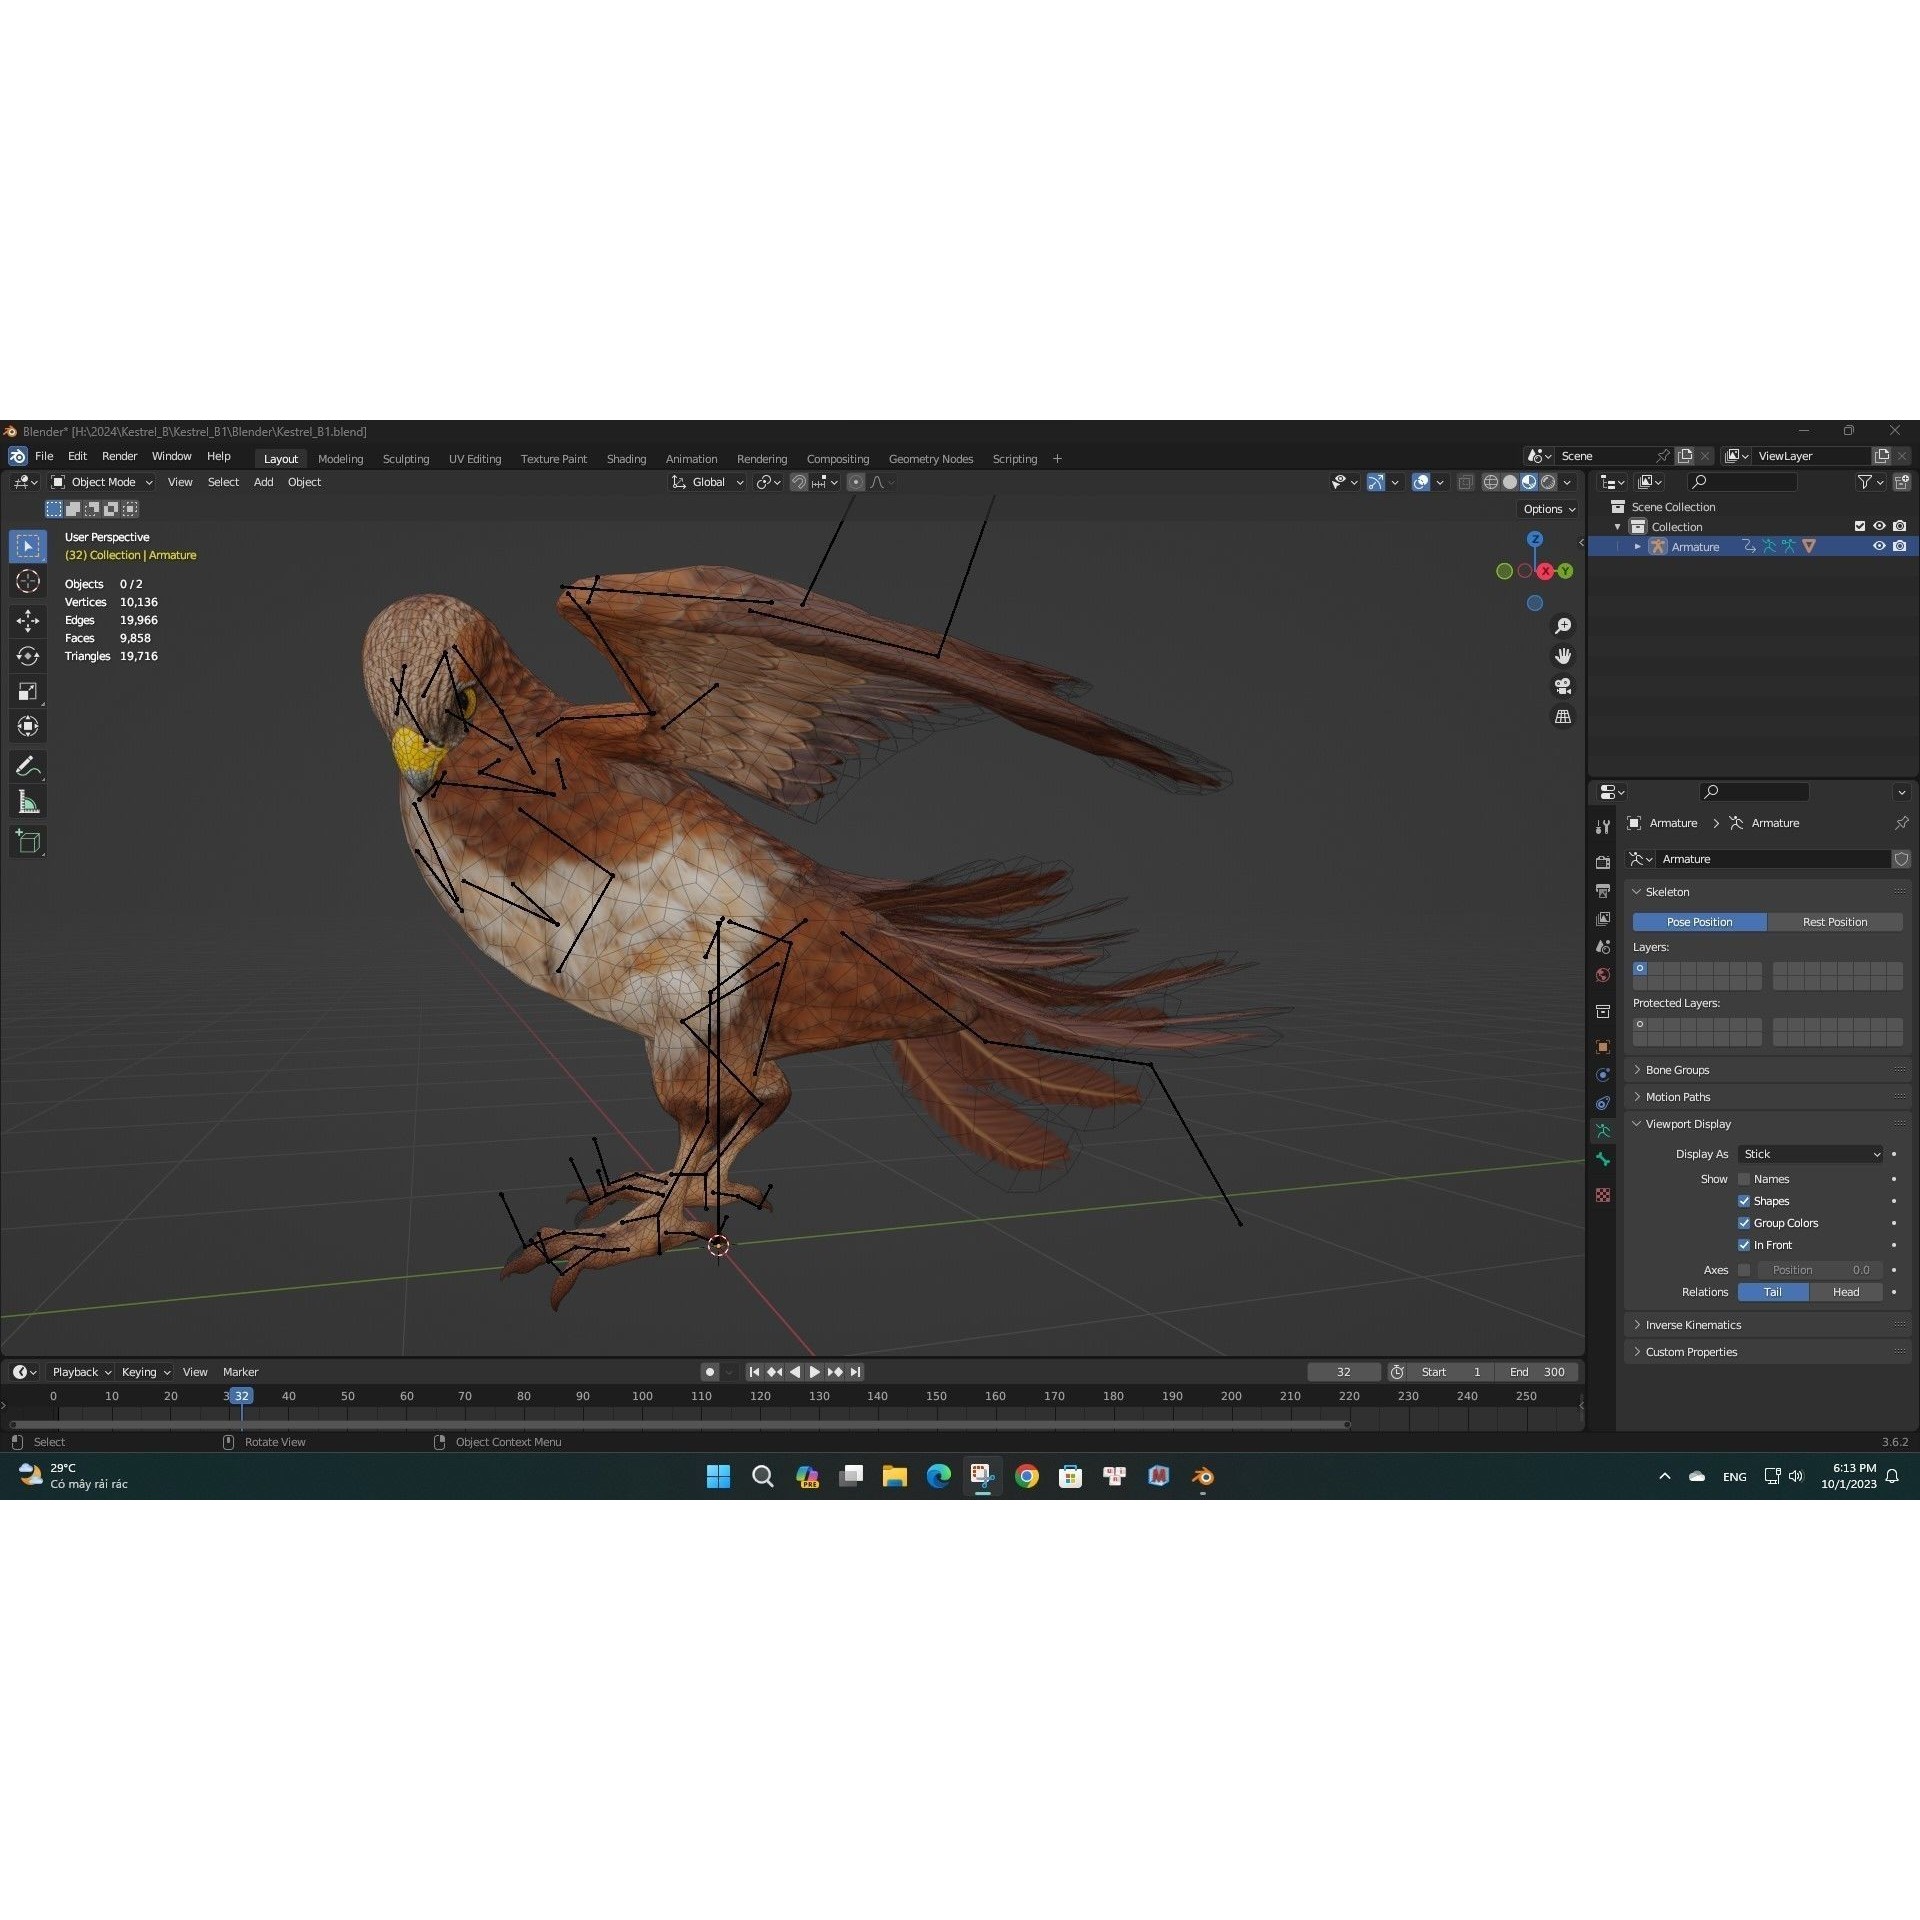Click the Rest Position button
The width and height of the screenshot is (1920, 1920).
pos(1836,921)
